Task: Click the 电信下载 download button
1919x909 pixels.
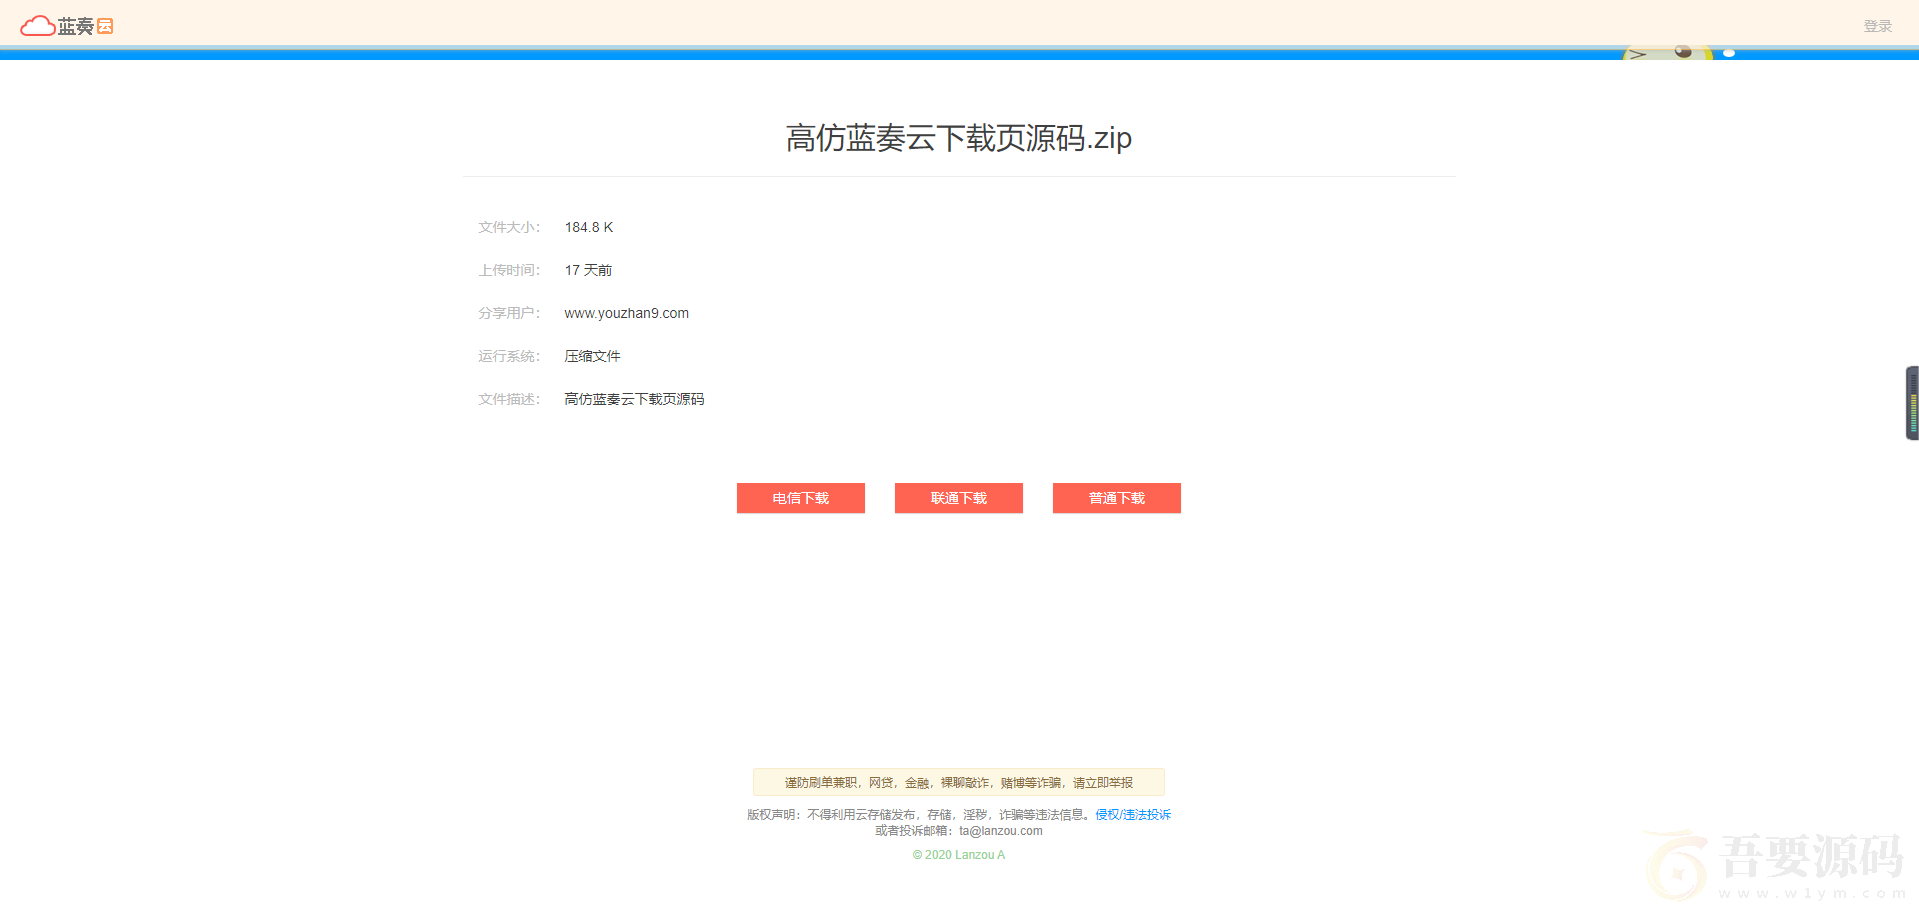Action: coord(801,498)
